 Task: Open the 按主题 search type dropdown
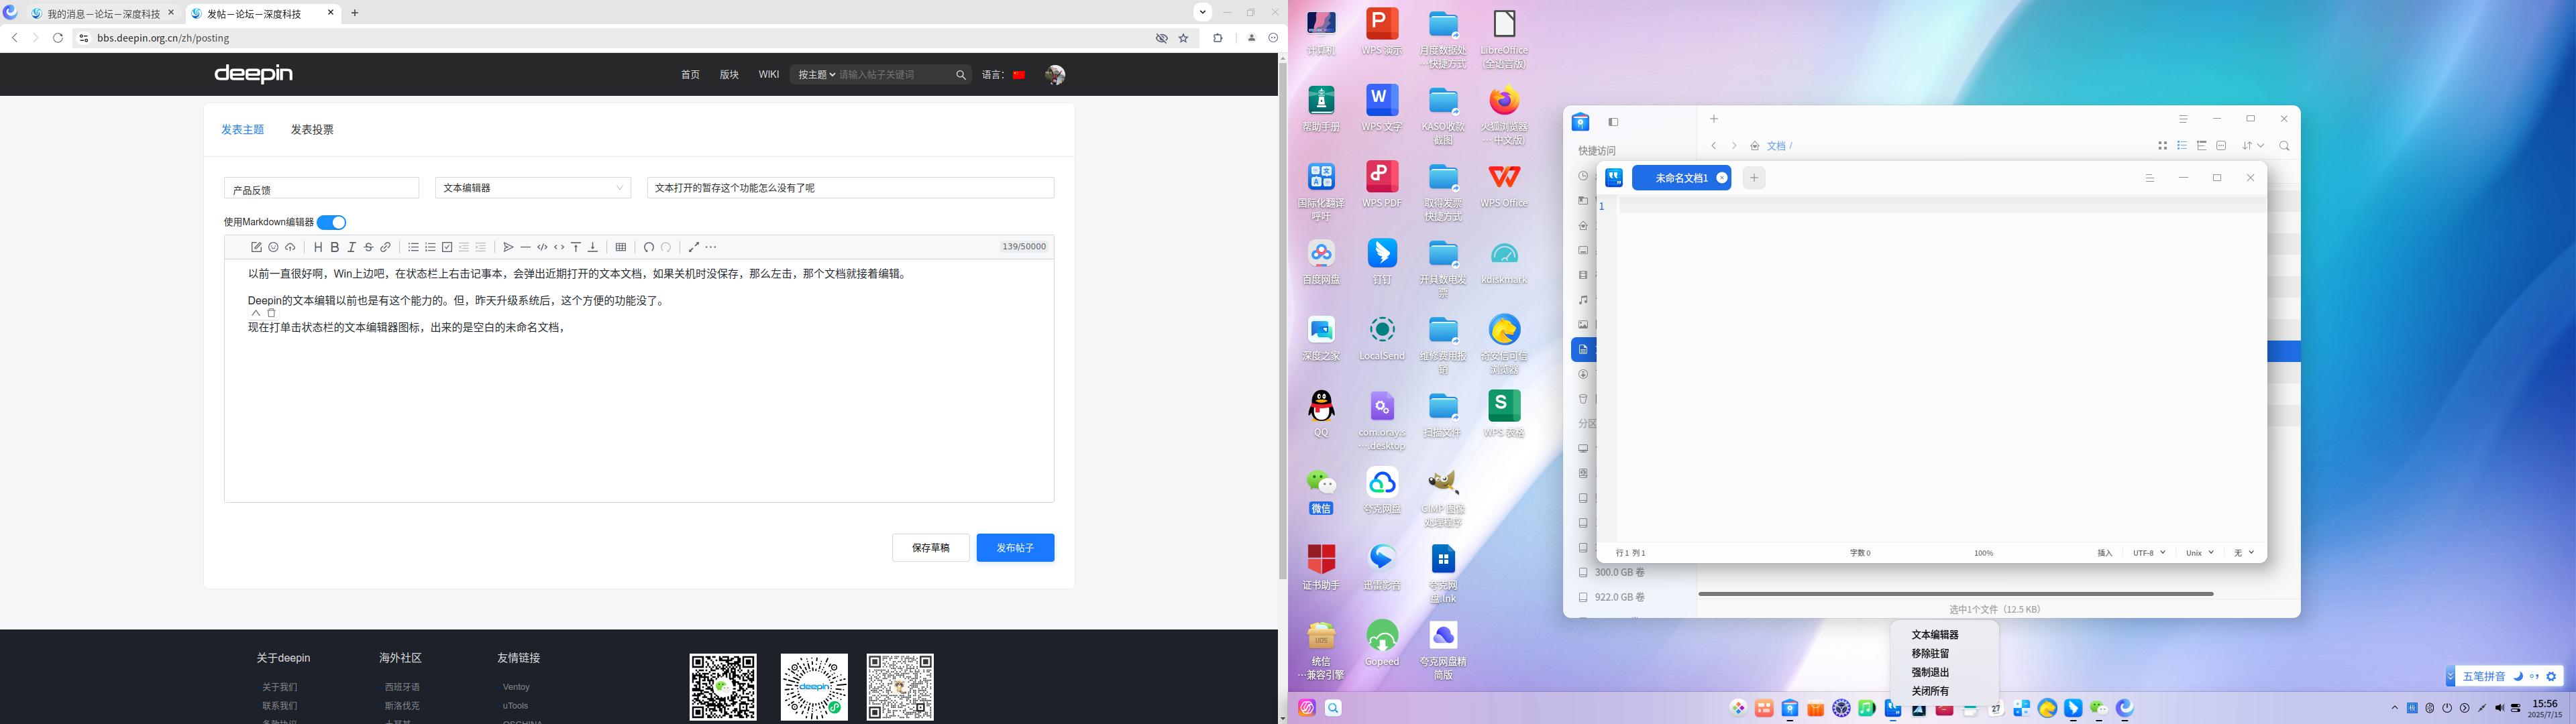[x=816, y=75]
